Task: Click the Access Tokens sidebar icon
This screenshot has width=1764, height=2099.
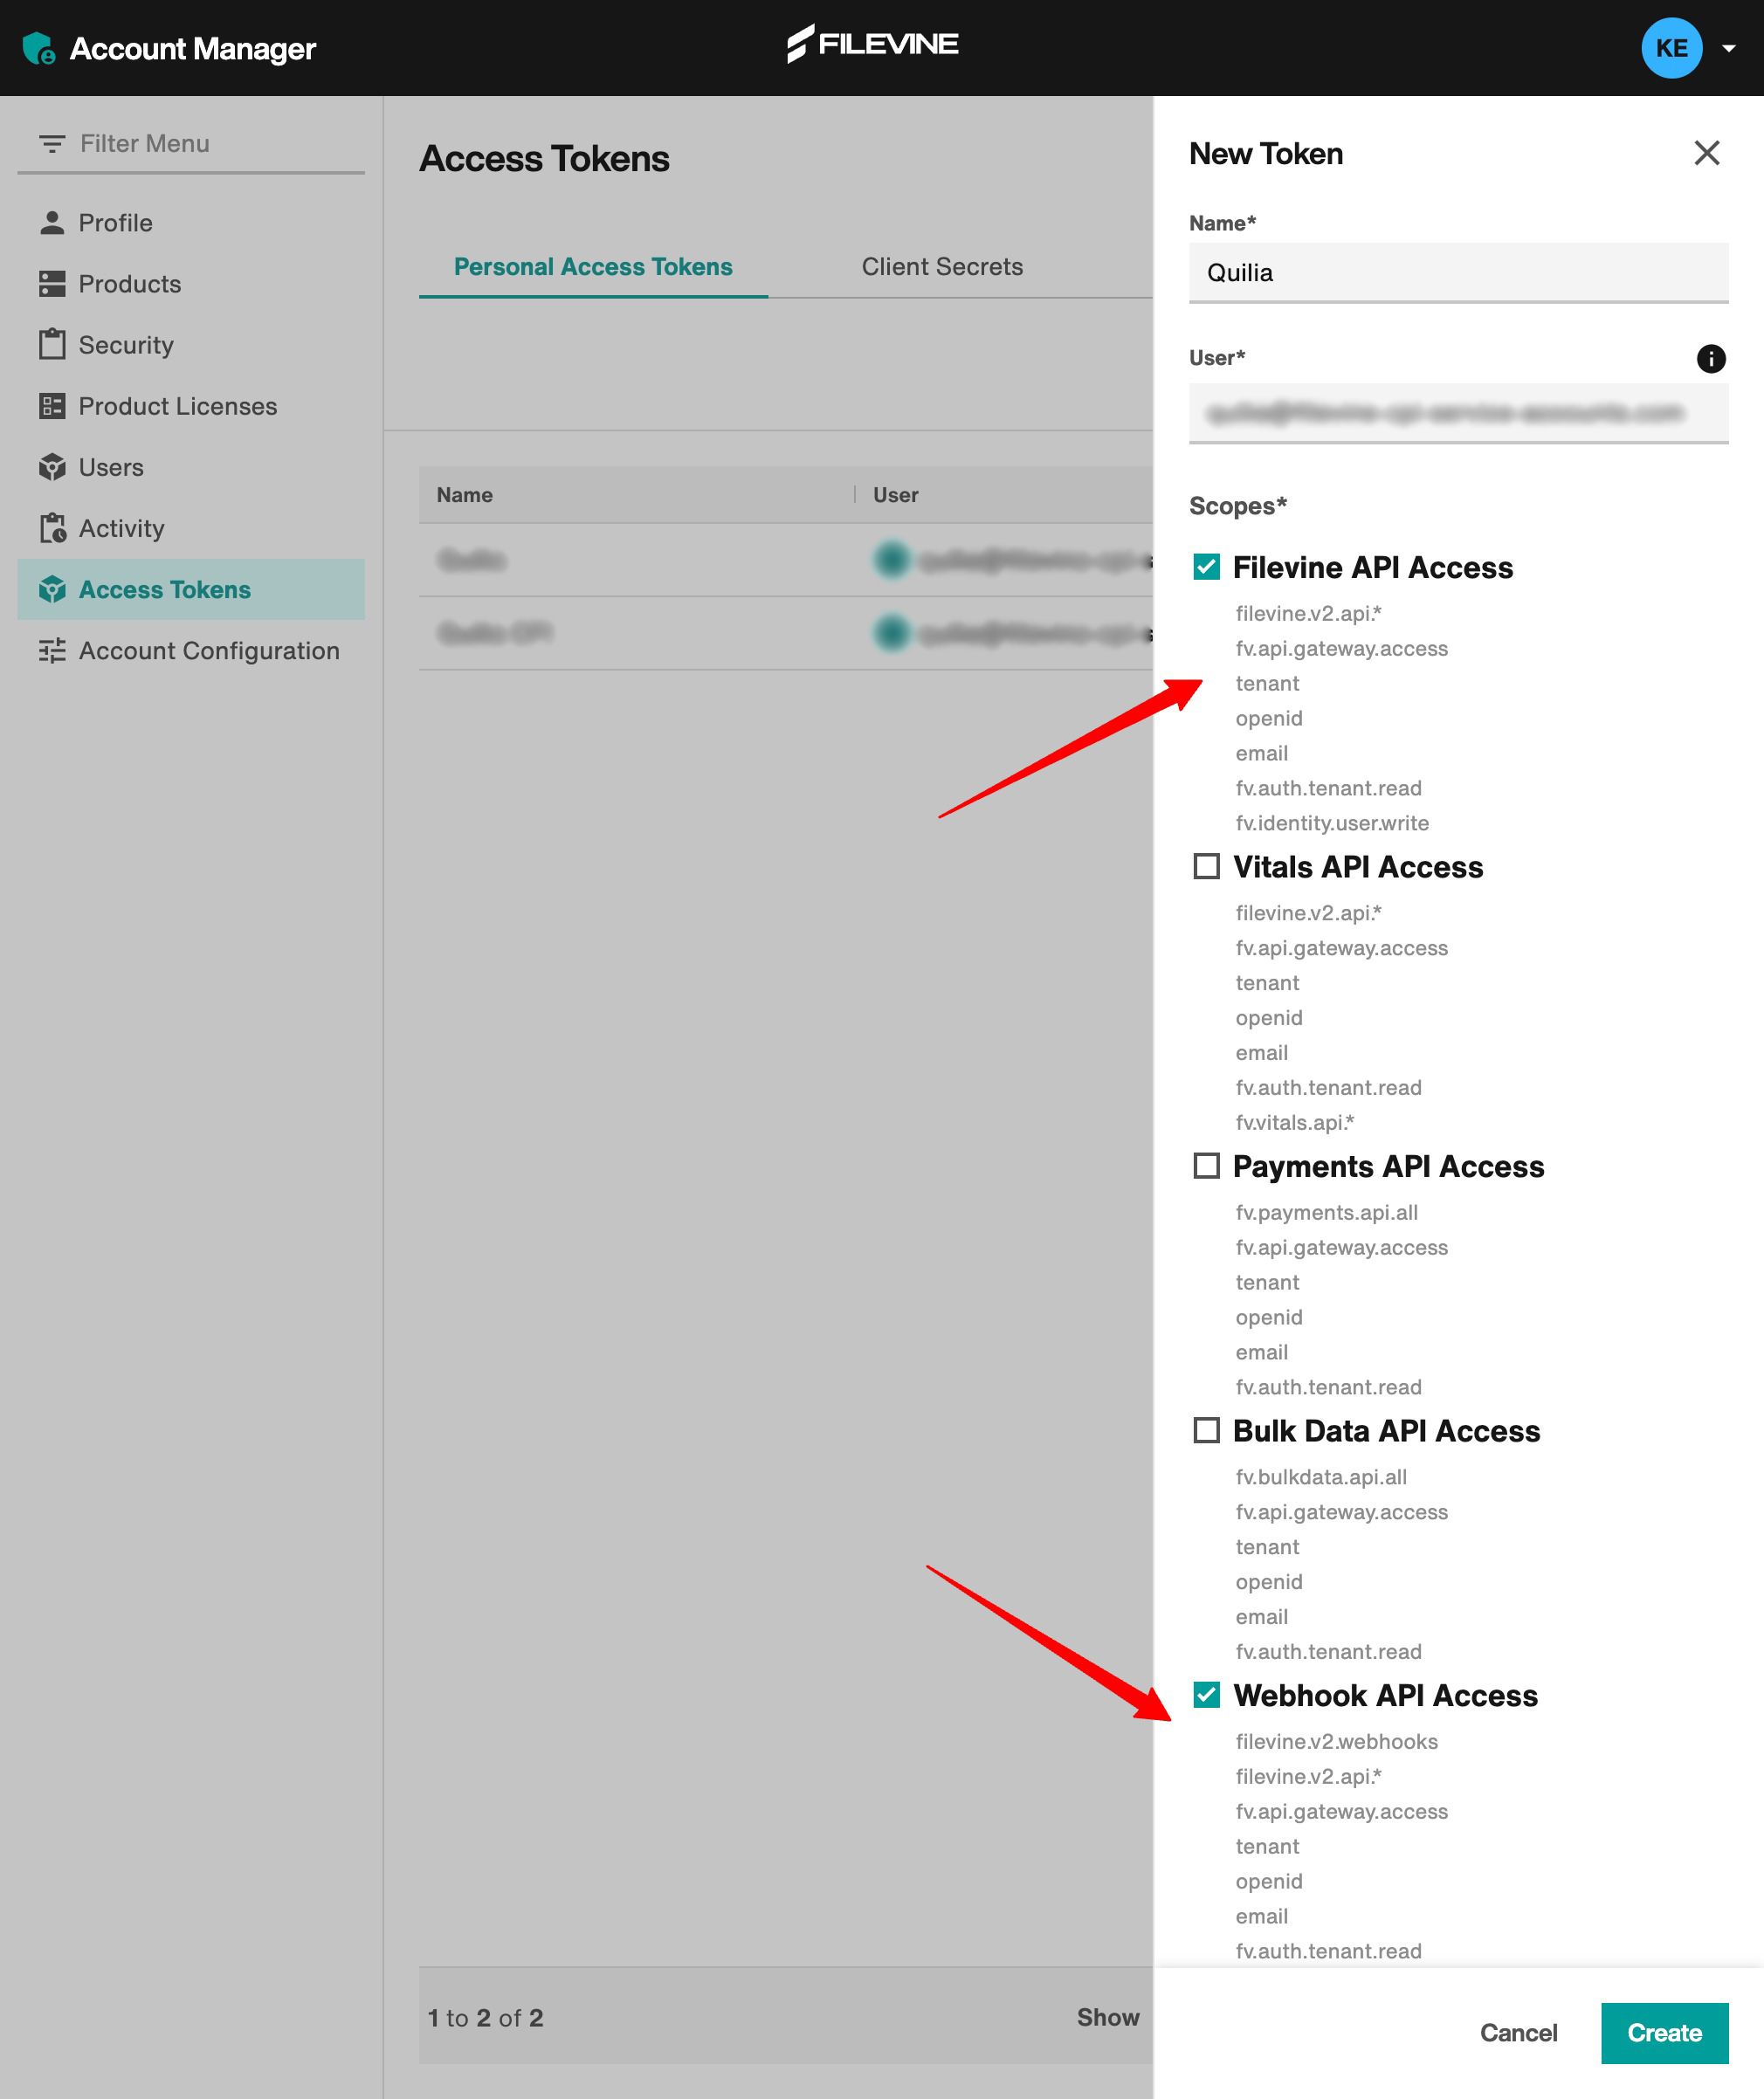Action: pos(52,590)
